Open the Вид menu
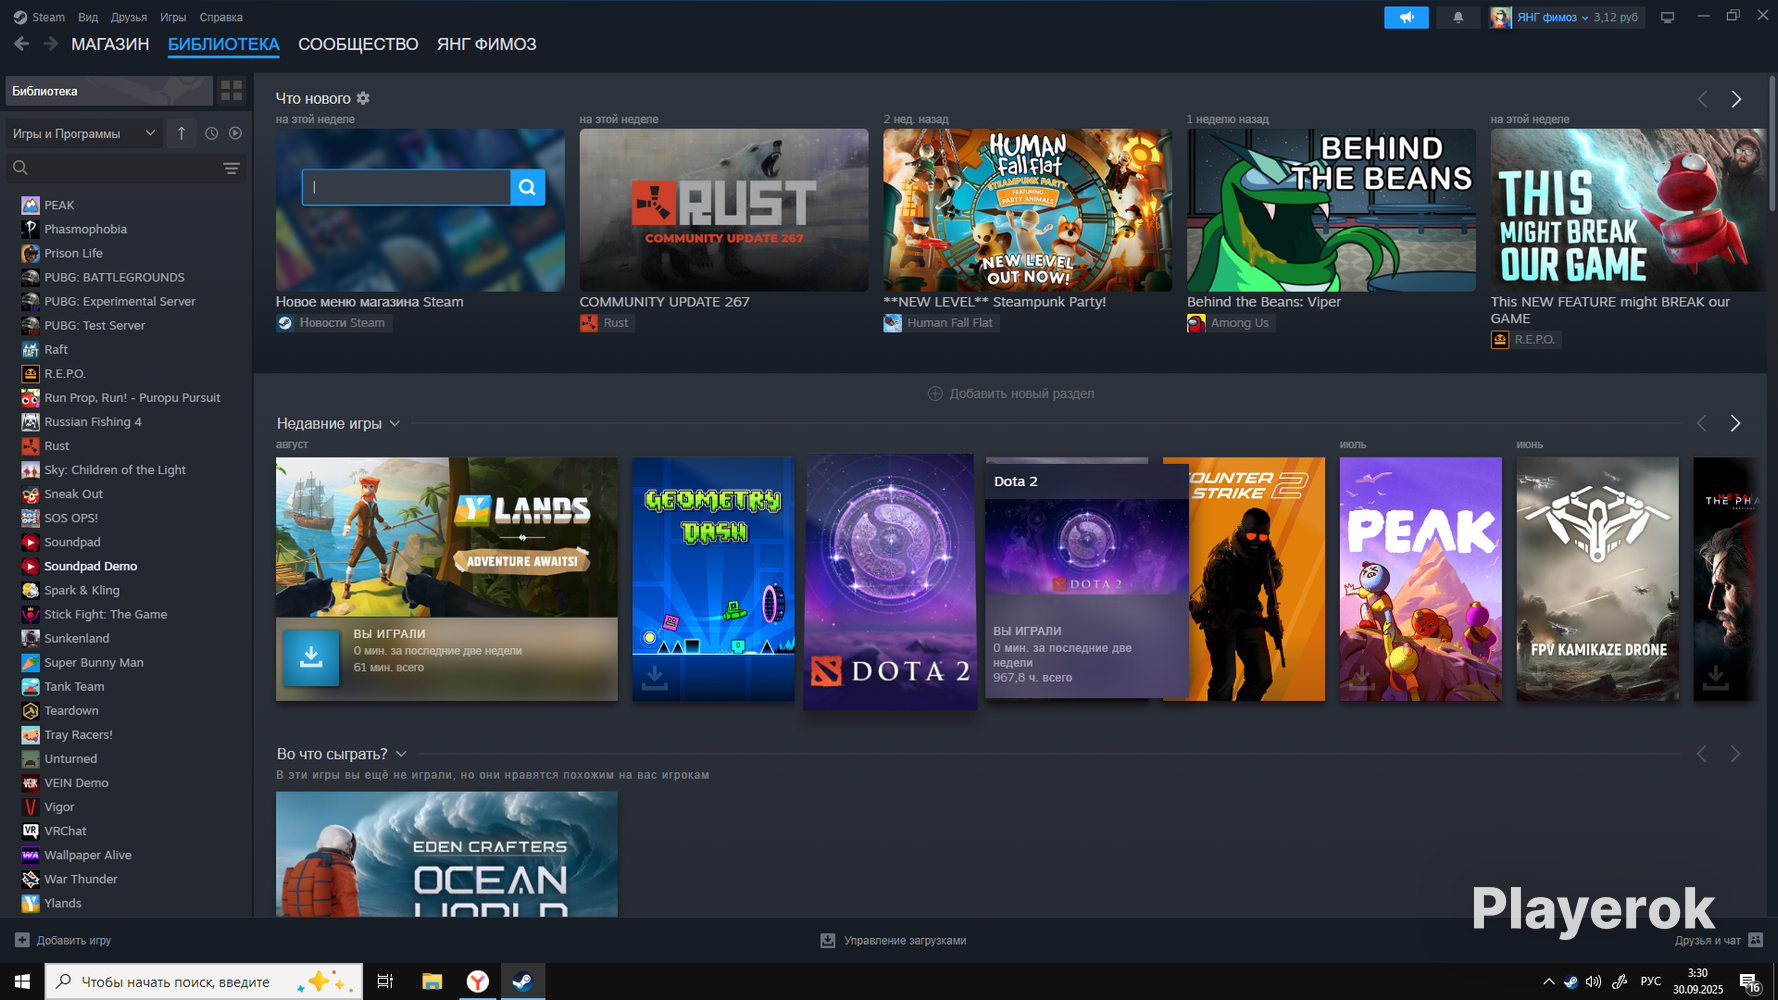The height and width of the screenshot is (1000, 1778). click(x=88, y=17)
